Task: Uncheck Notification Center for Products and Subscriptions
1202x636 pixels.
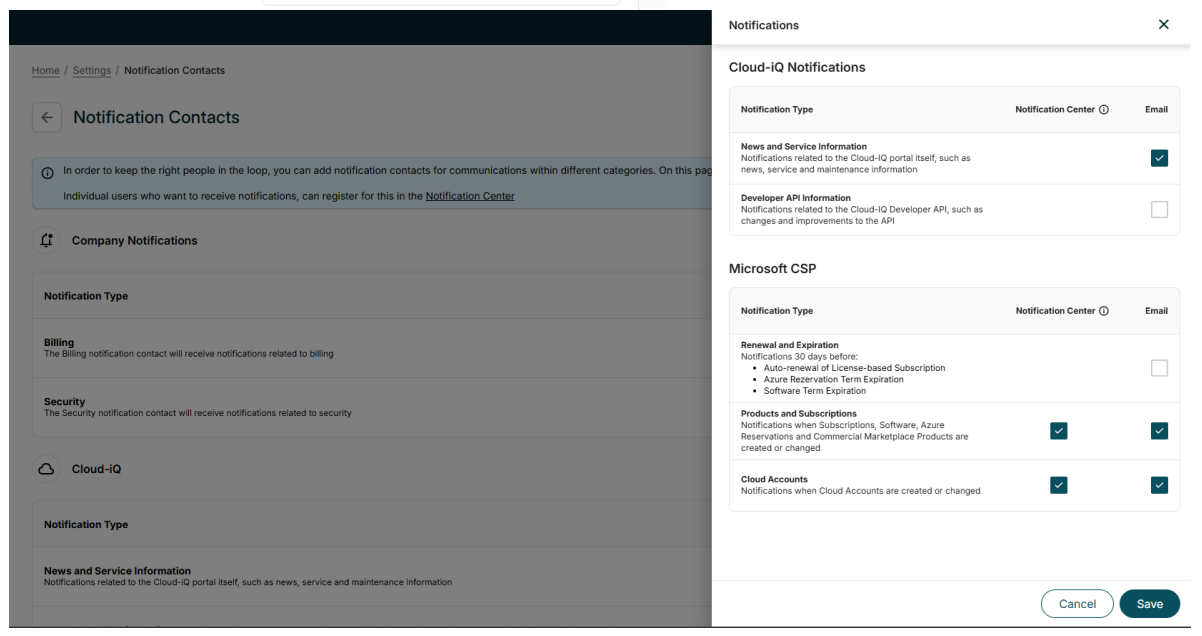Action: pos(1058,431)
